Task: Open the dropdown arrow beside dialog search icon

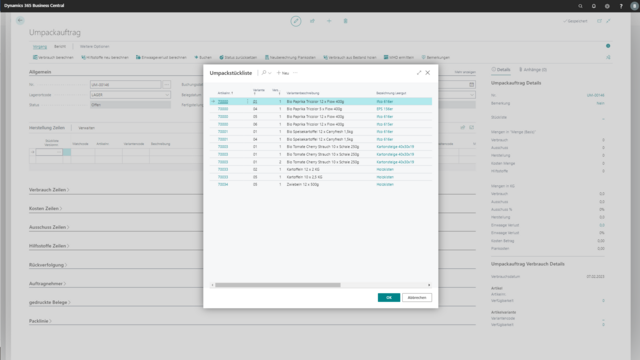Action: click(270, 73)
